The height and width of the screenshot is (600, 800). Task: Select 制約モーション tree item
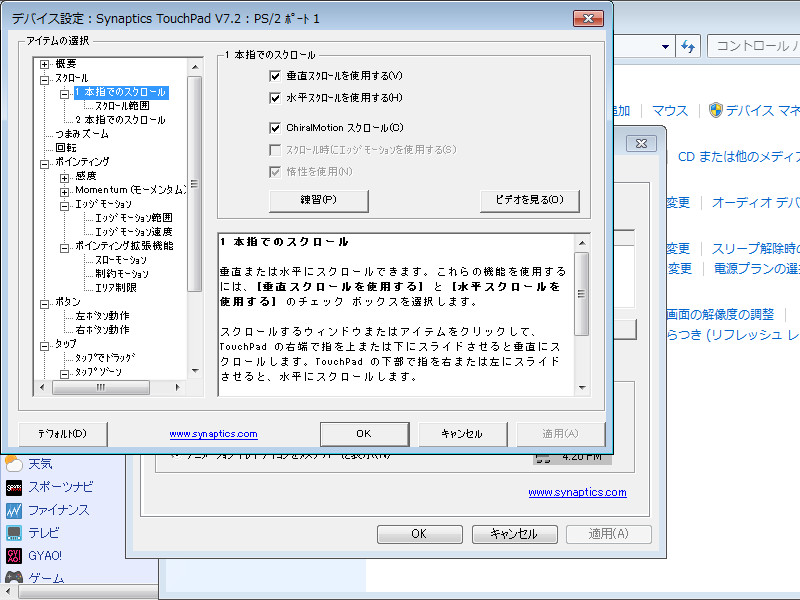[121, 274]
